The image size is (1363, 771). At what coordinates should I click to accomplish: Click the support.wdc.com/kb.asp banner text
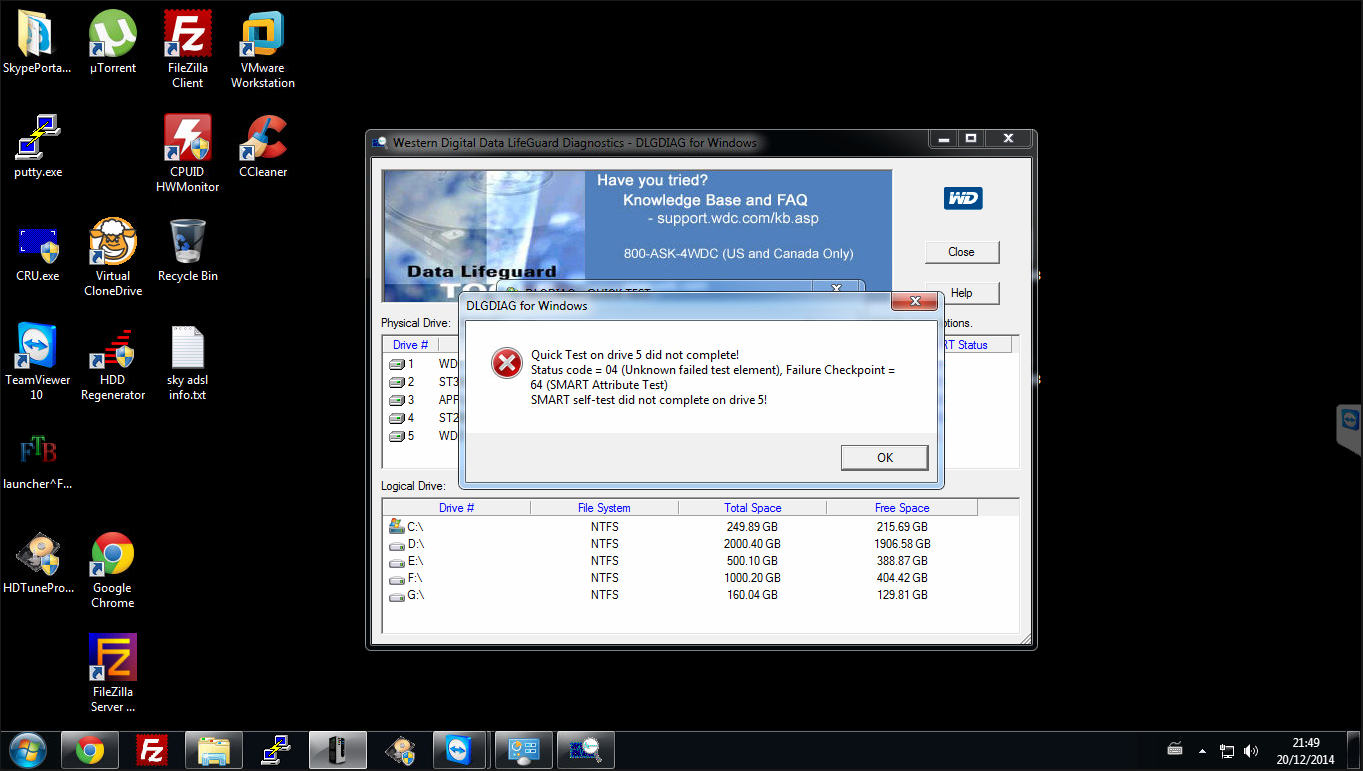coord(738,218)
